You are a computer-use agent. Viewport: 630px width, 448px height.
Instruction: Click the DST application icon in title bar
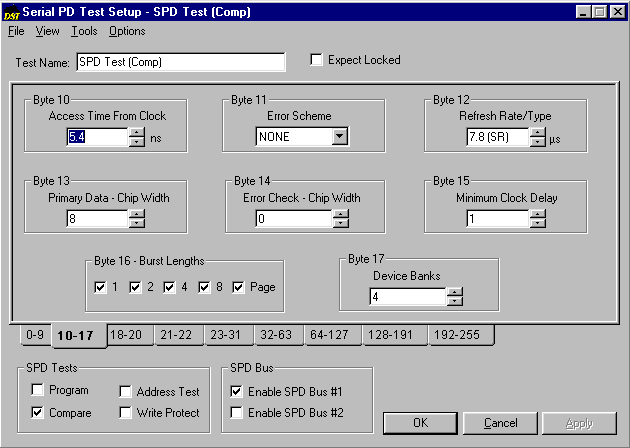(12, 12)
